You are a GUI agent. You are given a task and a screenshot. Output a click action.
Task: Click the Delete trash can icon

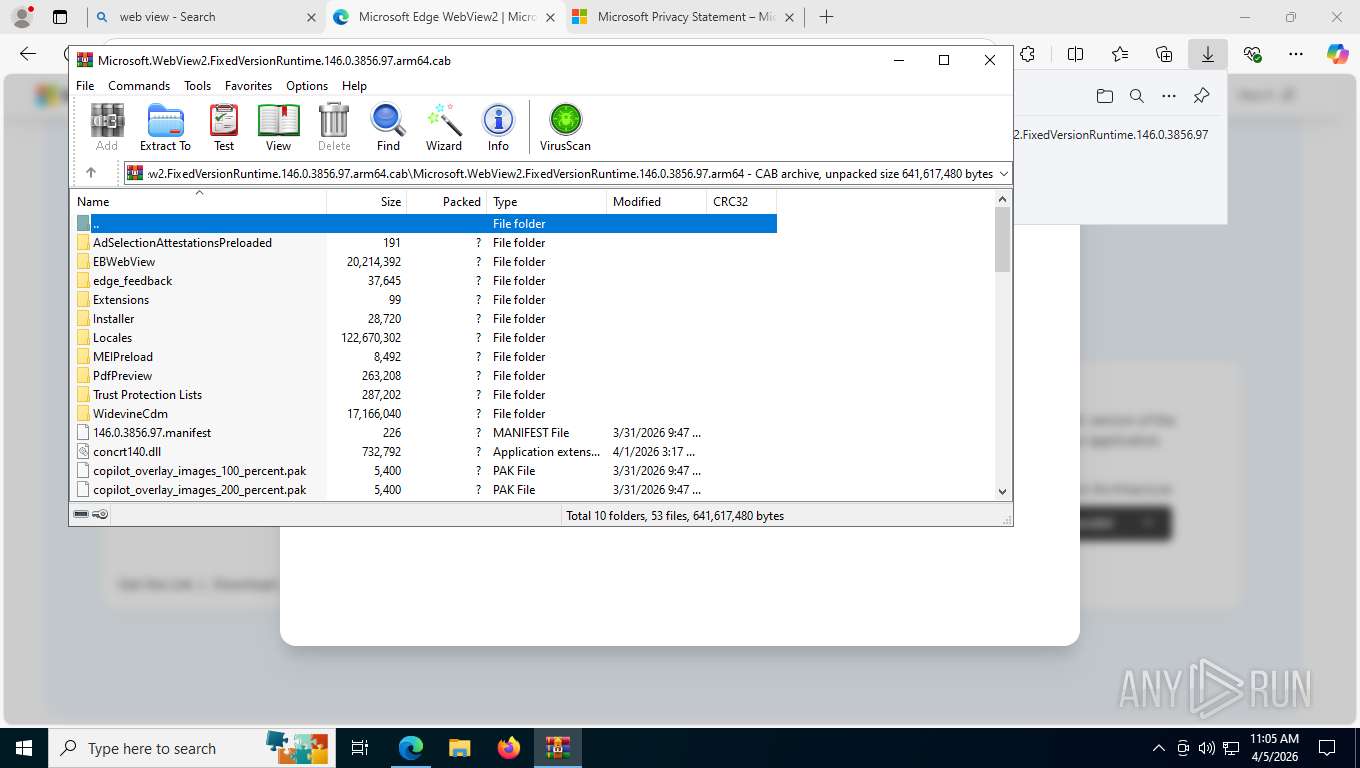point(334,127)
